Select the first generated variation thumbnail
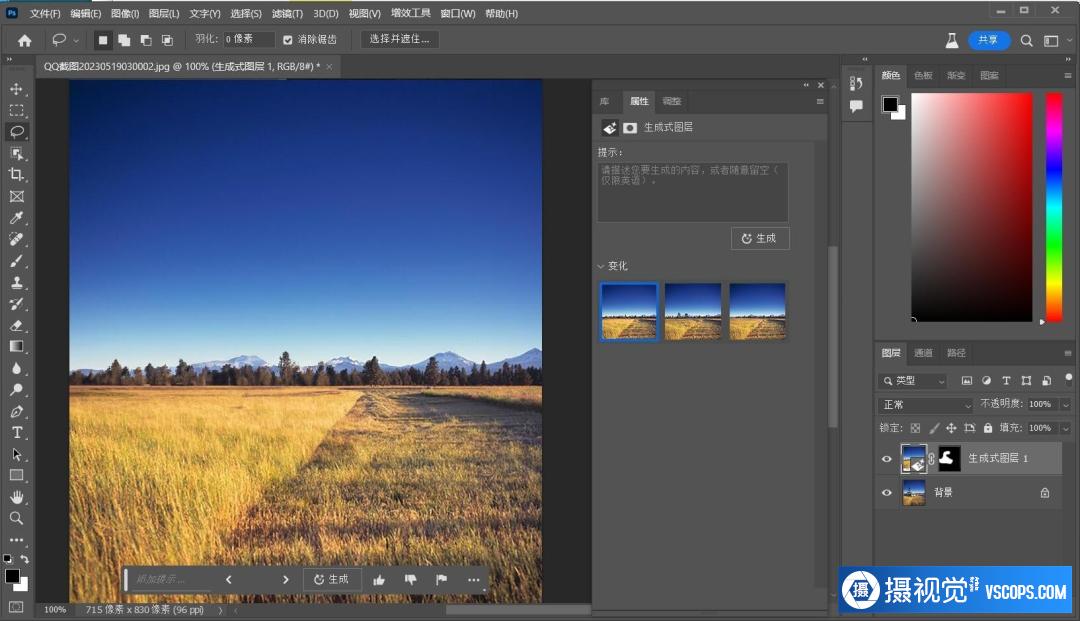 click(x=629, y=312)
